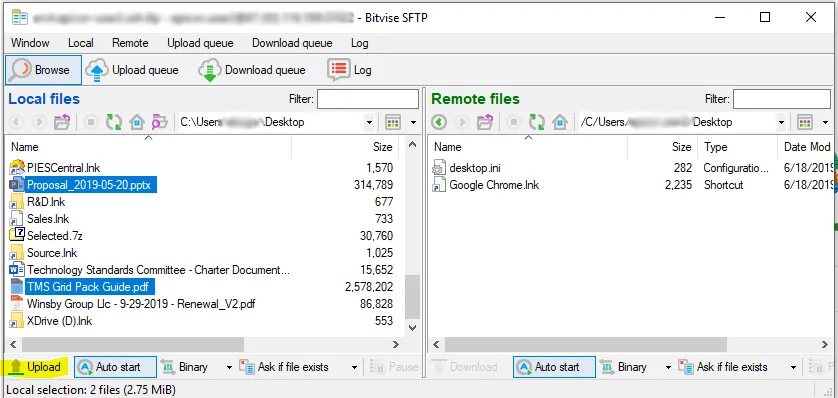Click the Selected.7z archive icon
This screenshot has width=838, height=398.
click(x=17, y=236)
